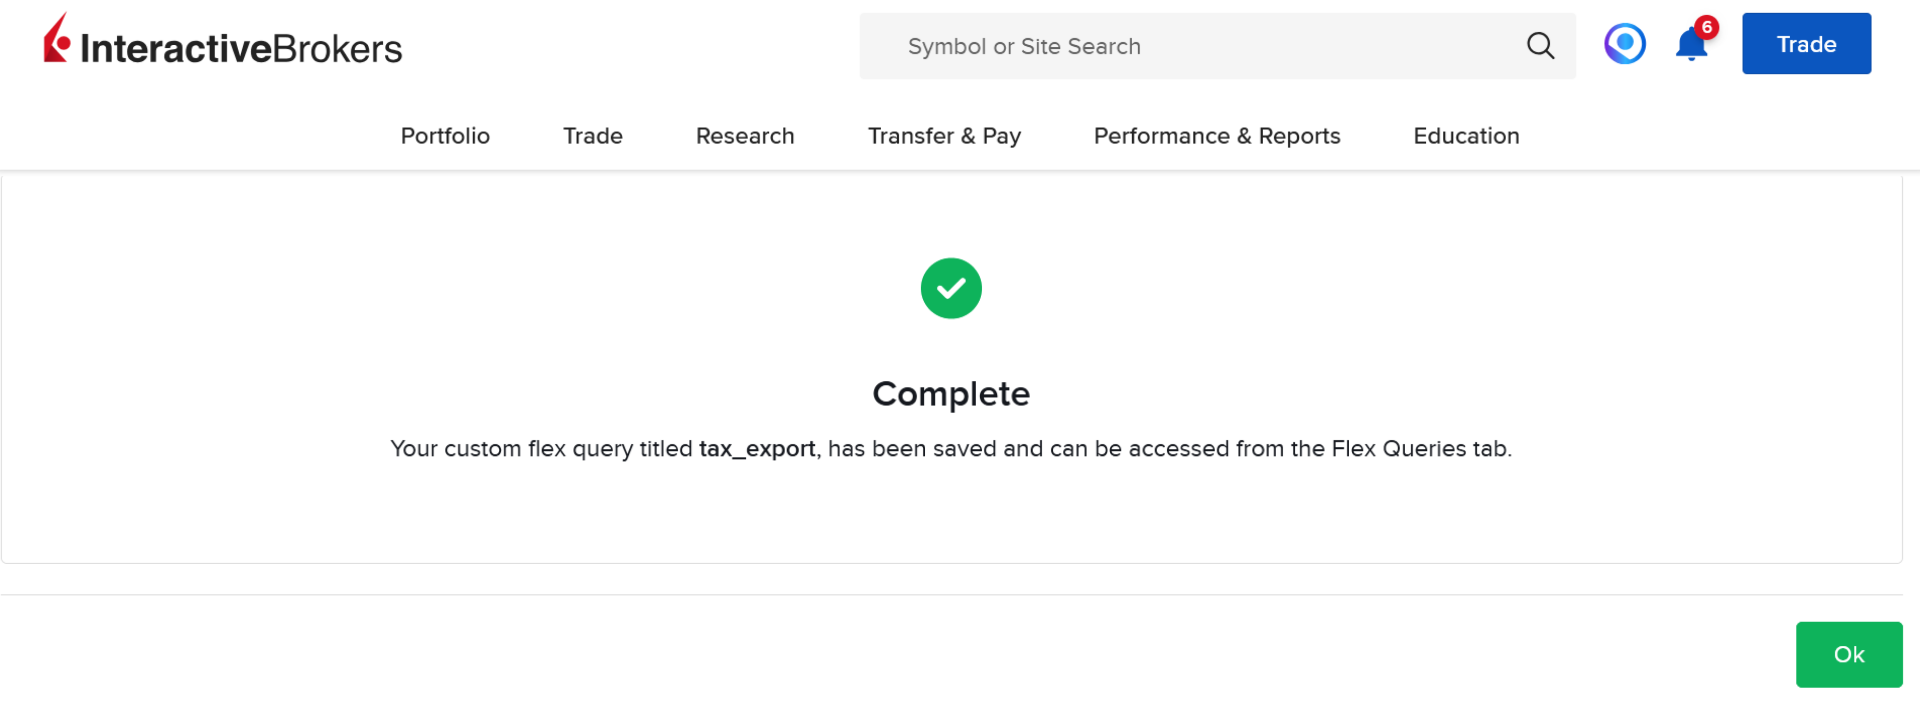
Task: Open the Education section
Action: click(x=1465, y=136)
